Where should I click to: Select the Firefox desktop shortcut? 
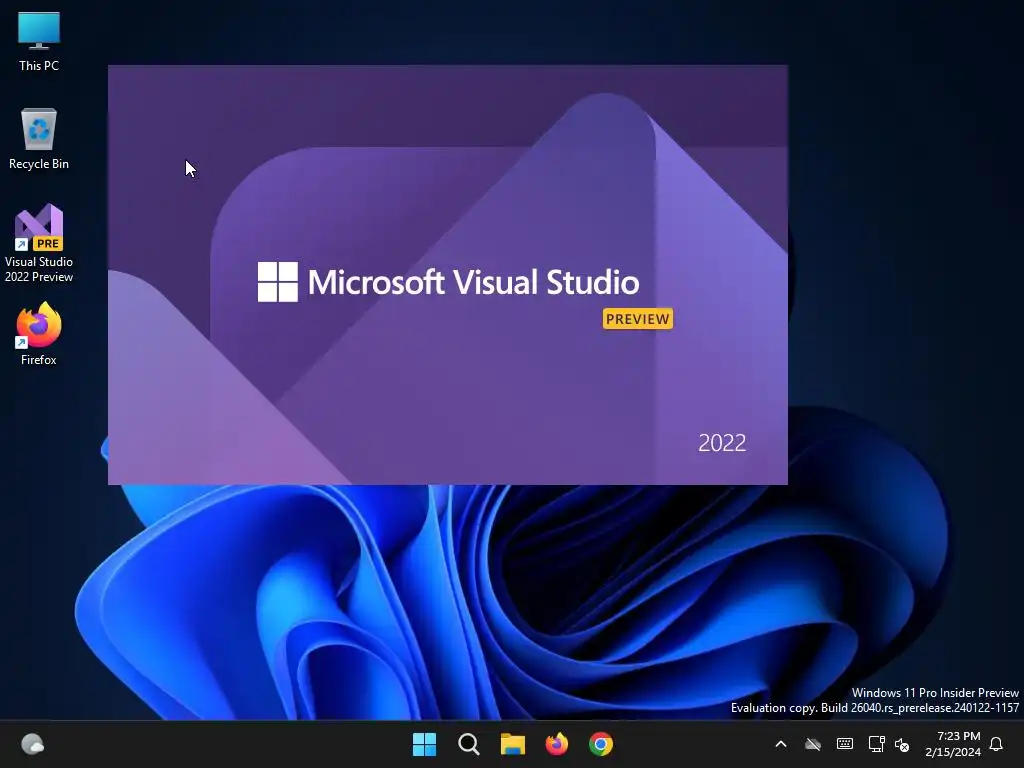tap(39, 334)
